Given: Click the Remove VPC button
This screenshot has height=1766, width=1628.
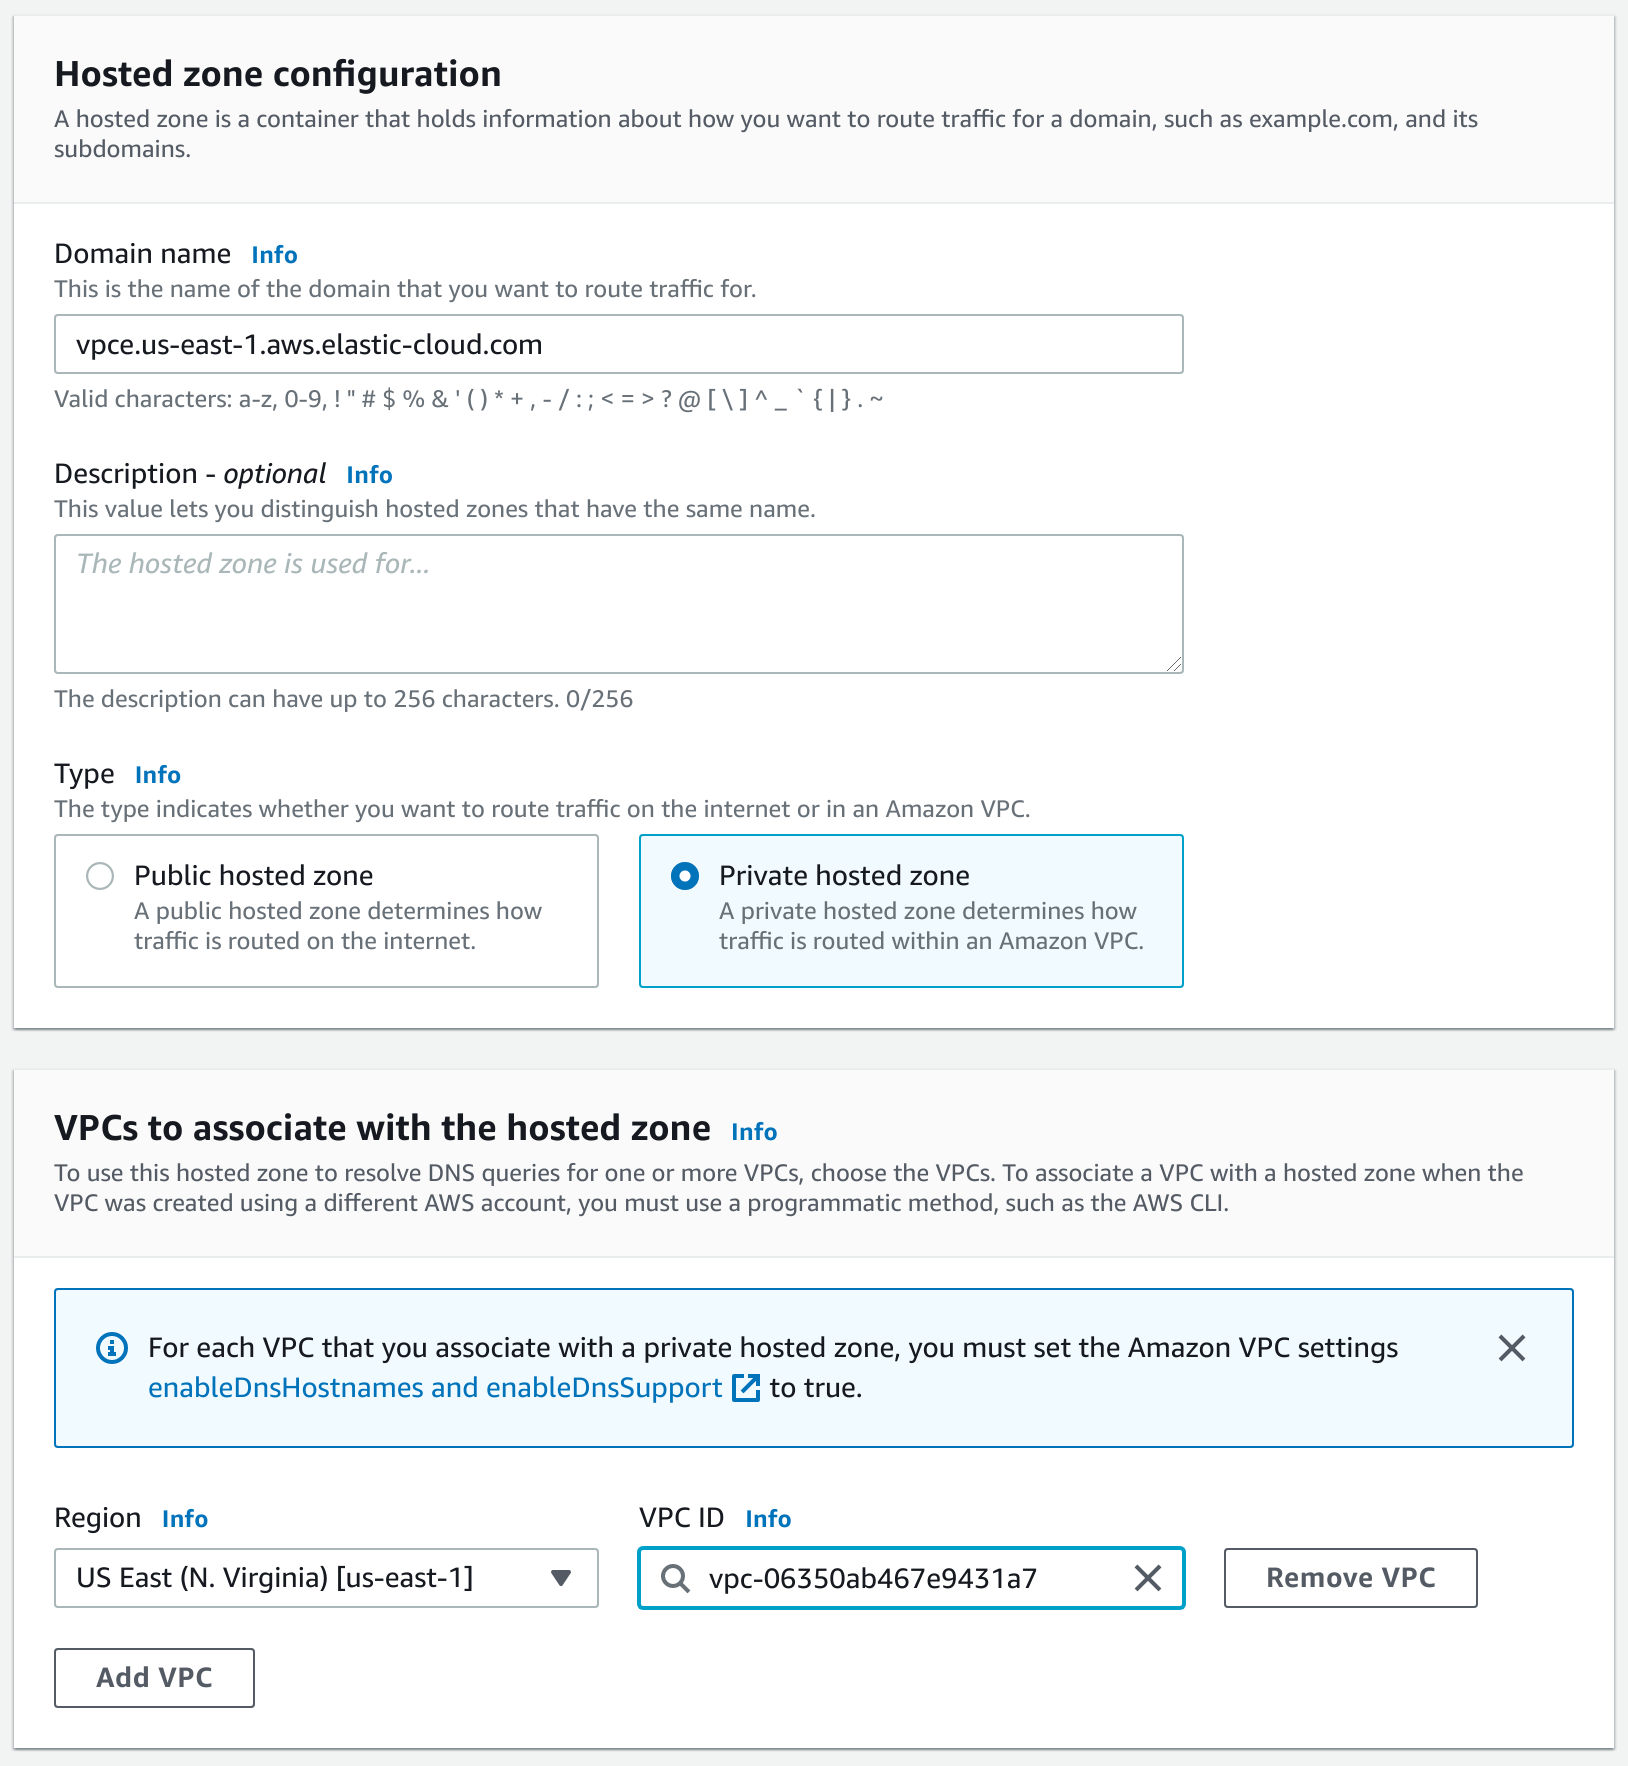Looking at the screenshot, I should [1349, 1578].
